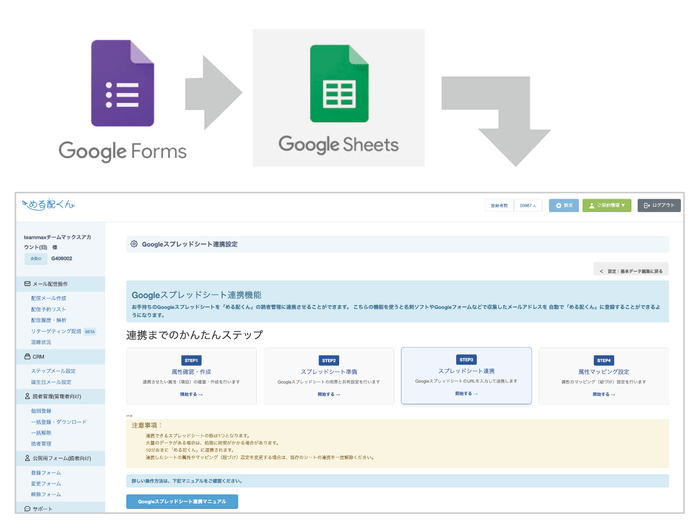Click the Google Sheets logo icon
Image resolution: width=700 pixels, height=521 pixels.
tap(338, 87)
